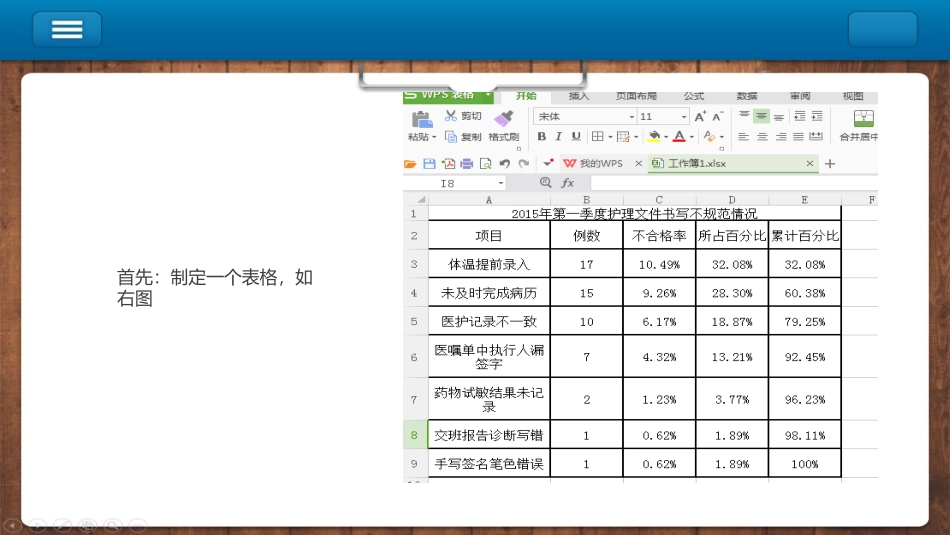
Task: Click the table style brush icon
Action: tap(623, 136)
